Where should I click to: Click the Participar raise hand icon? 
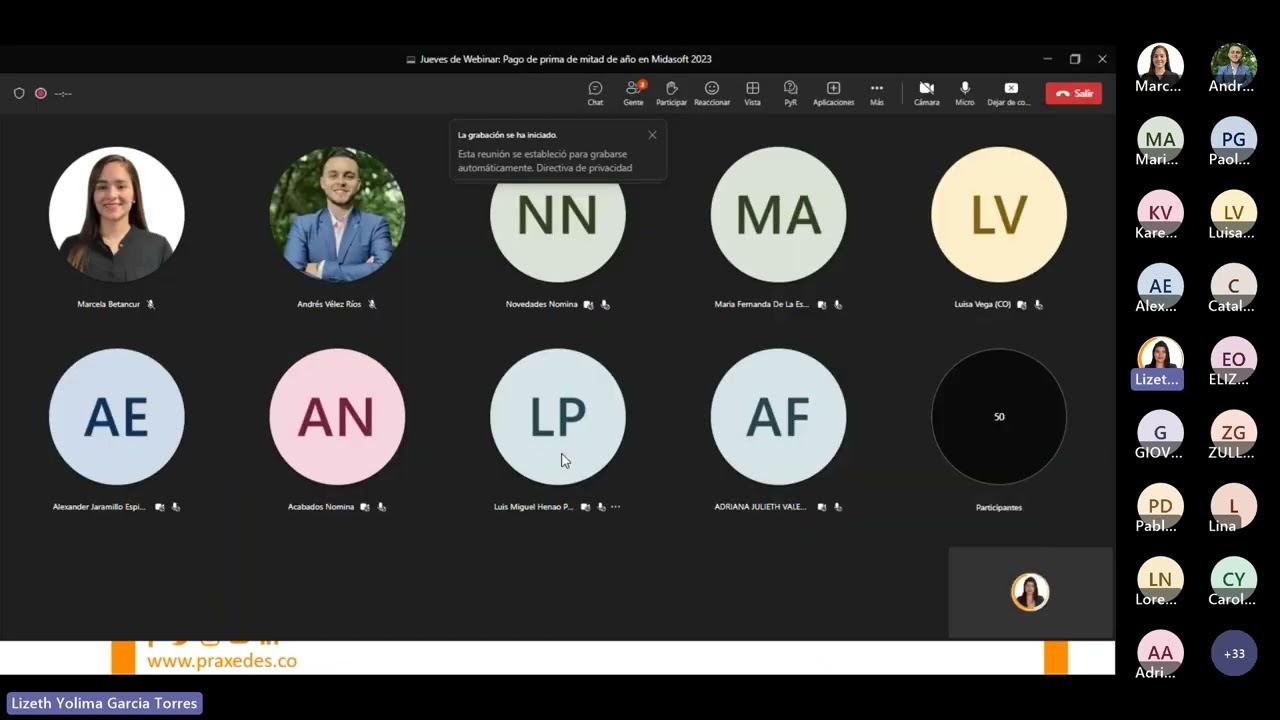point(671,93)
